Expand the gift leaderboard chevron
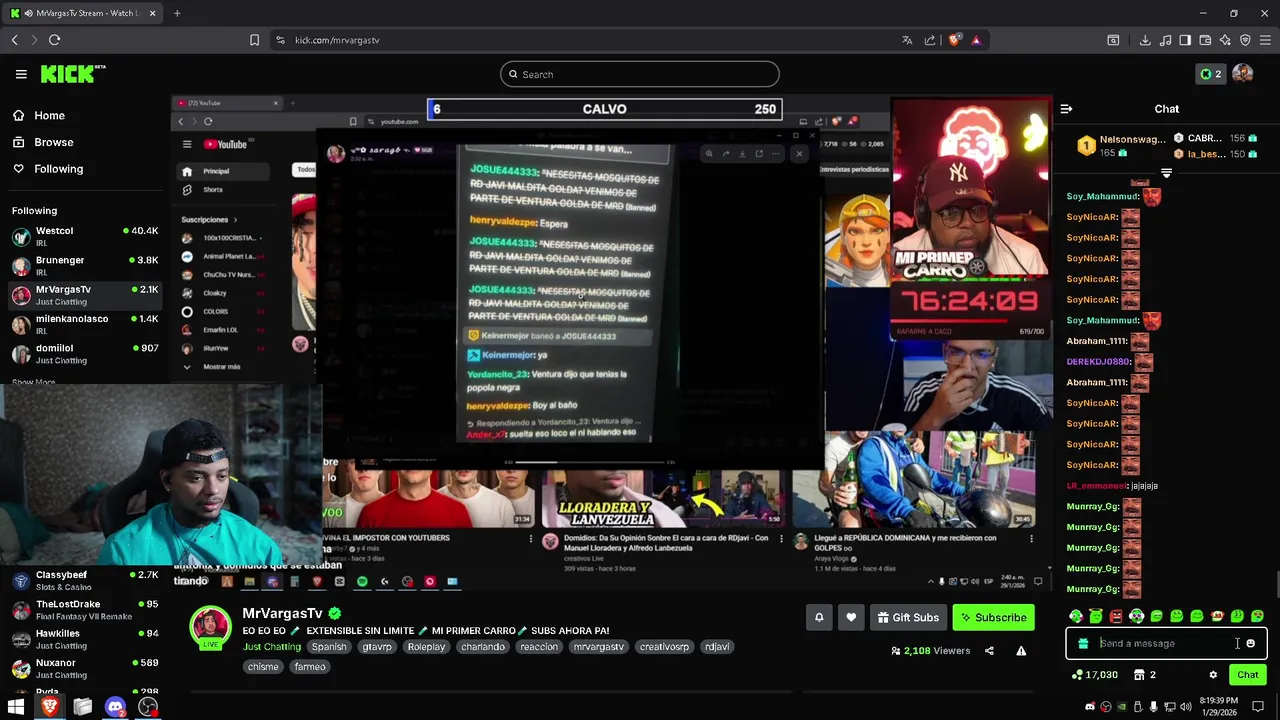1280x720 pixels. tap(1166, 173)
